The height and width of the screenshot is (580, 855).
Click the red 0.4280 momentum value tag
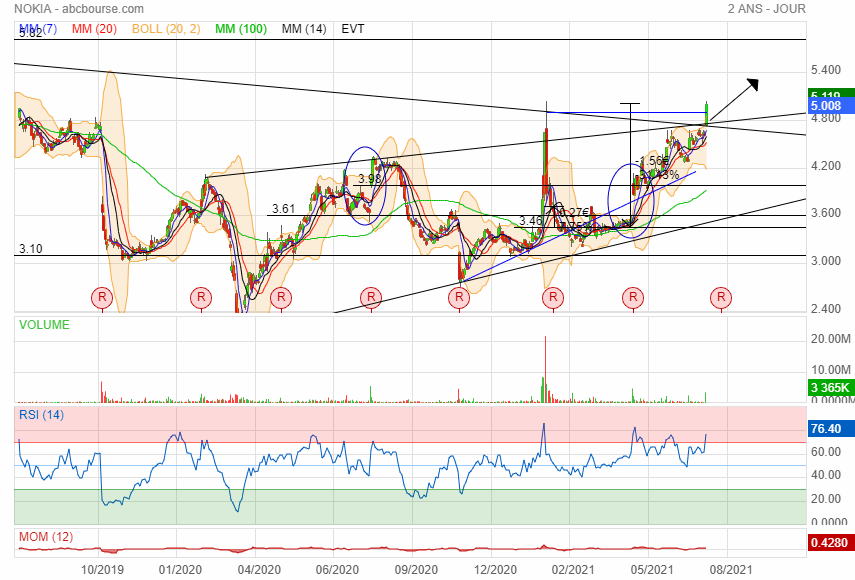[x=830, y=542]
